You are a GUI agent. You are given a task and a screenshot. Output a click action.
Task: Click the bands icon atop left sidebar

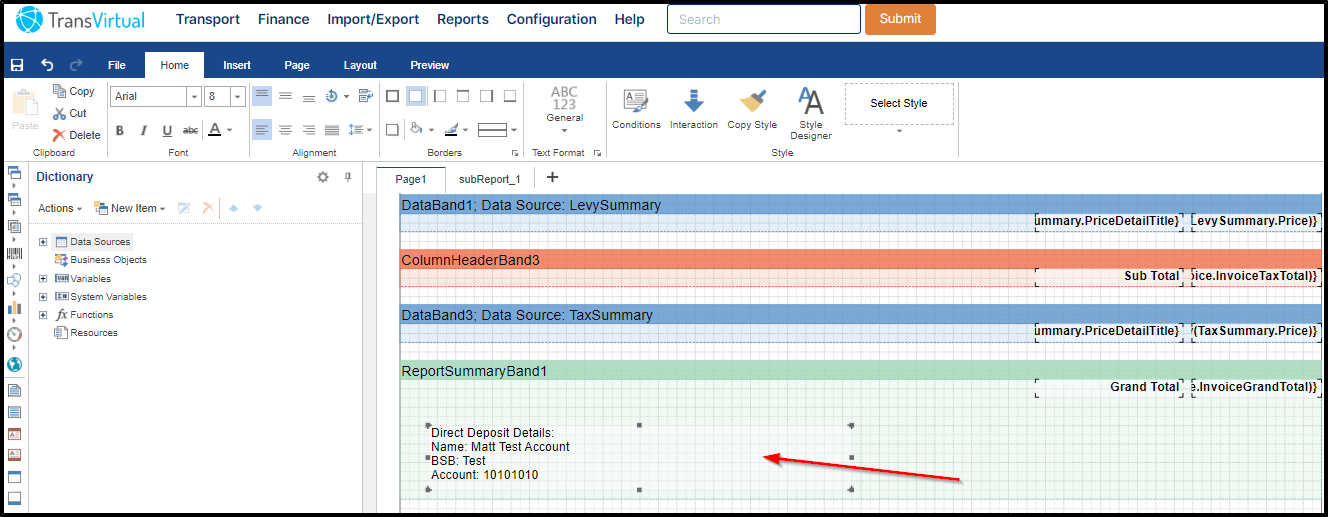pos(14,173)
